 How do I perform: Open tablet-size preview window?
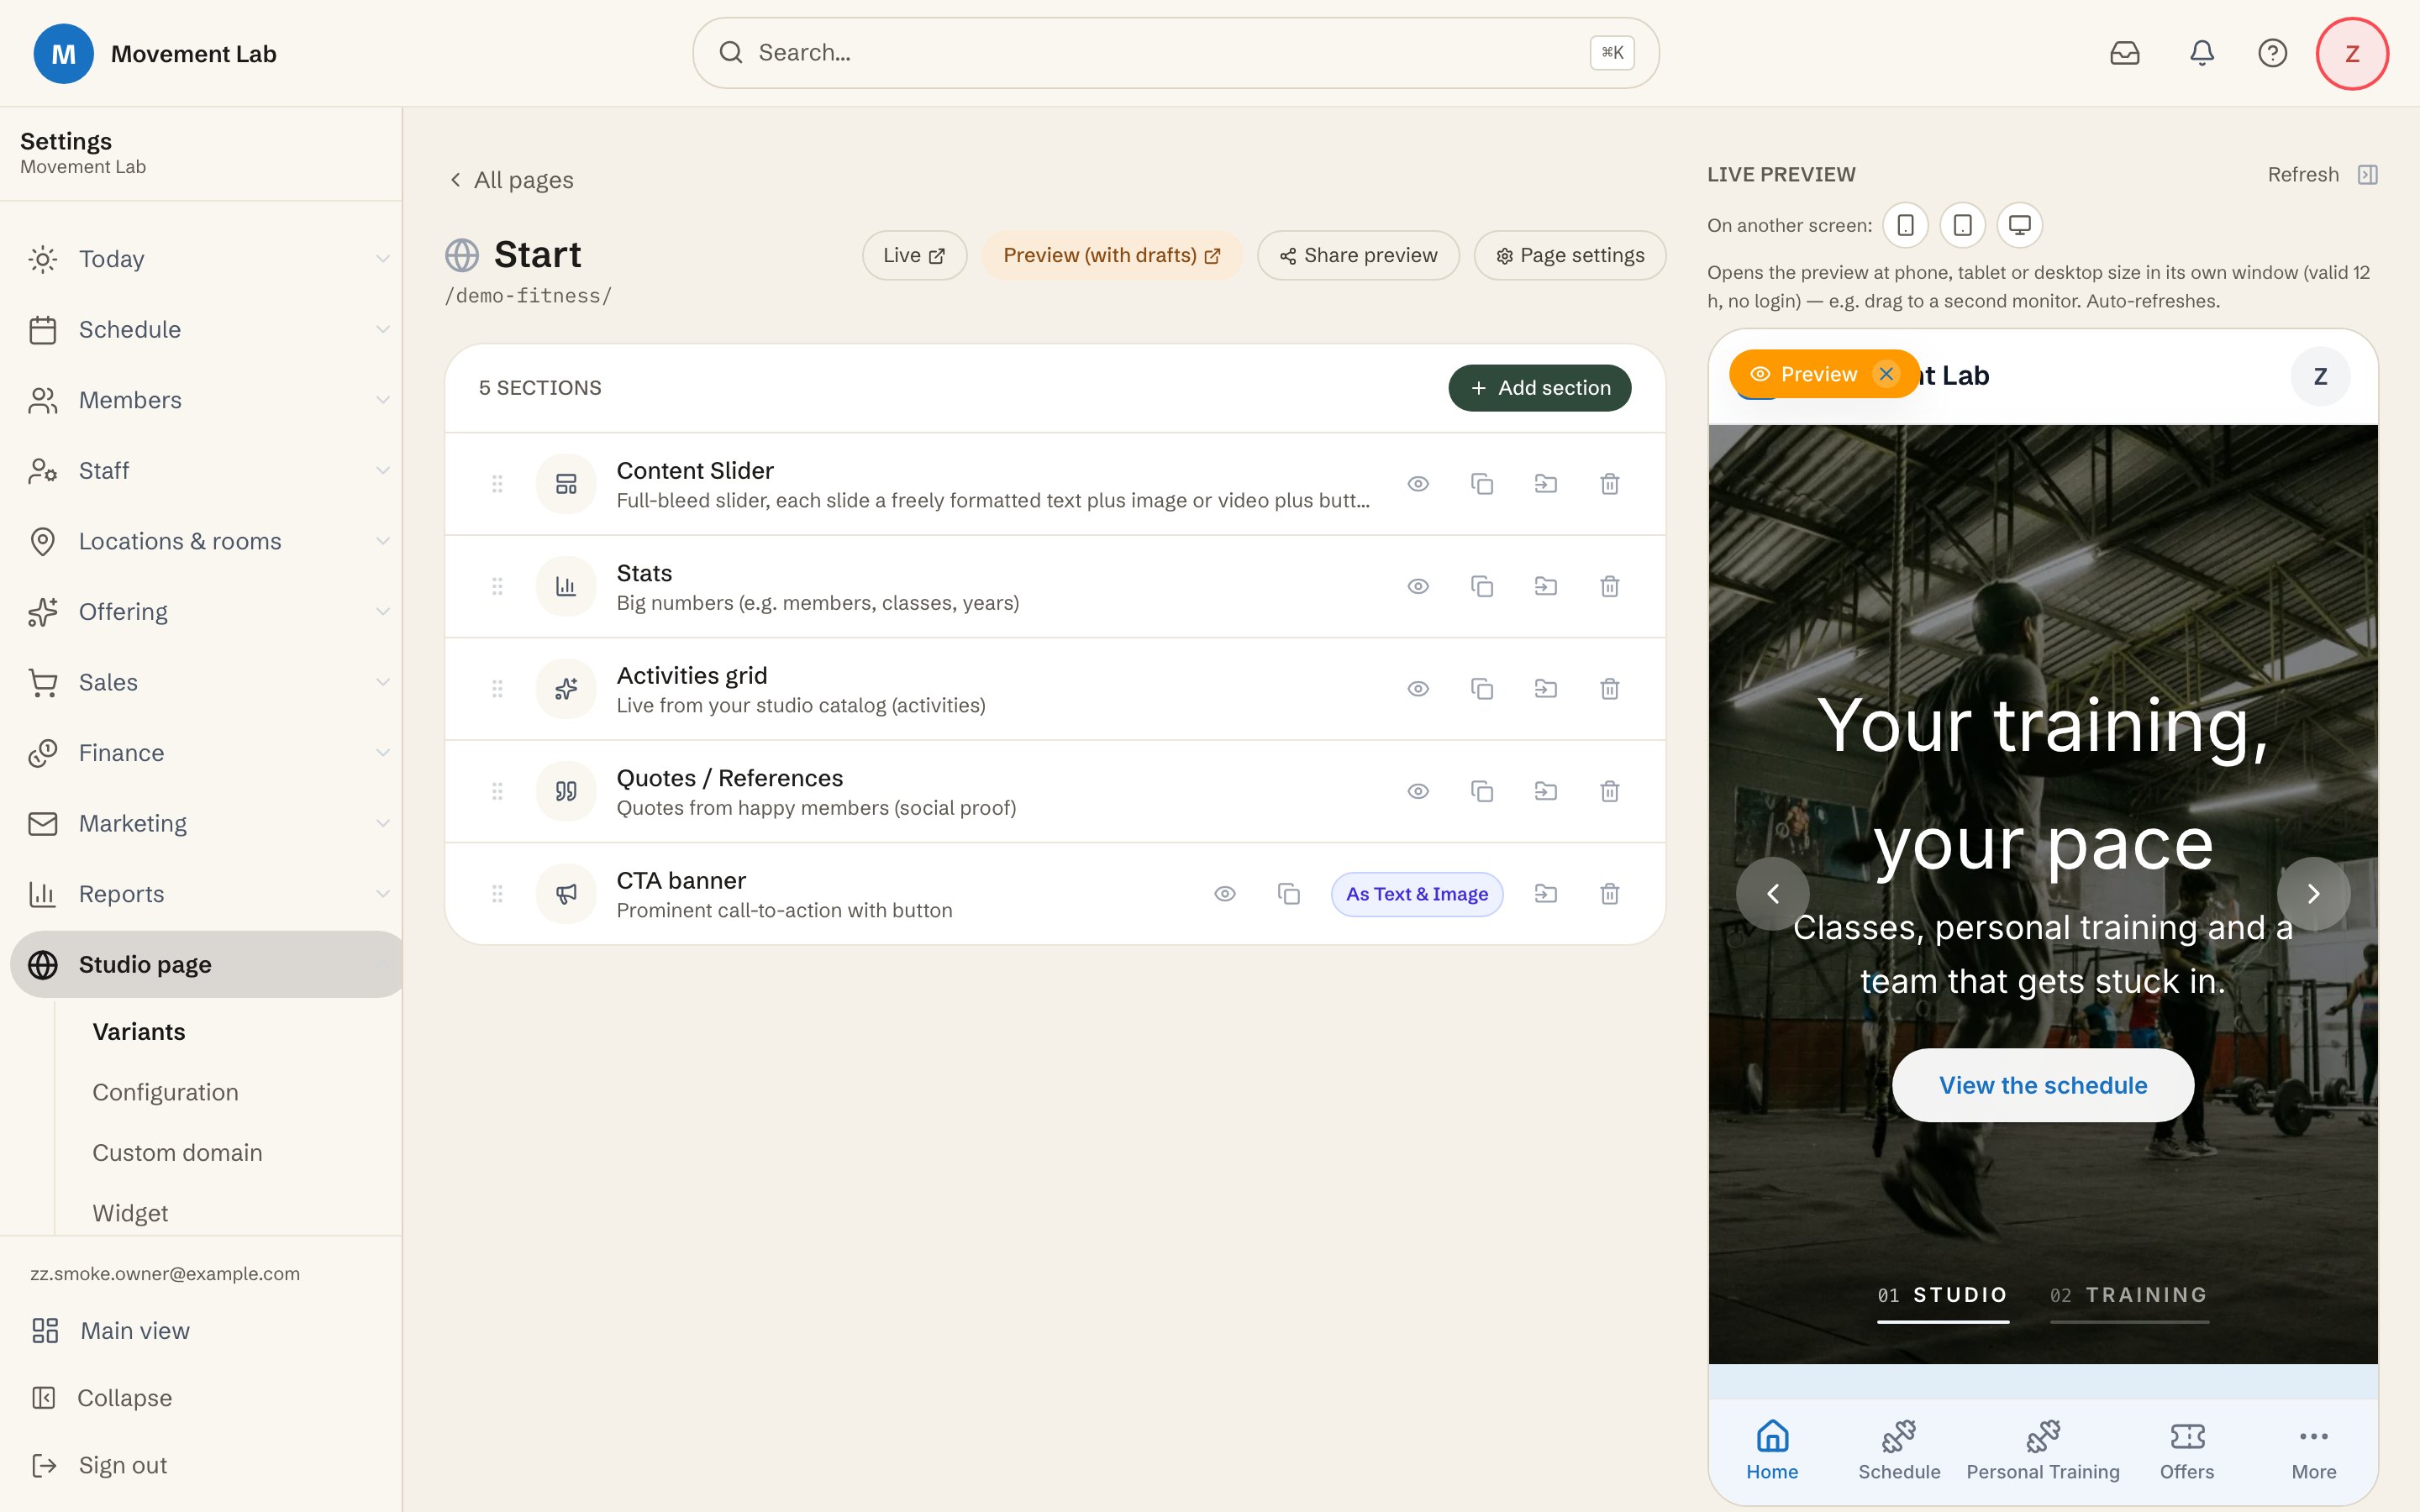[1962, 225]
